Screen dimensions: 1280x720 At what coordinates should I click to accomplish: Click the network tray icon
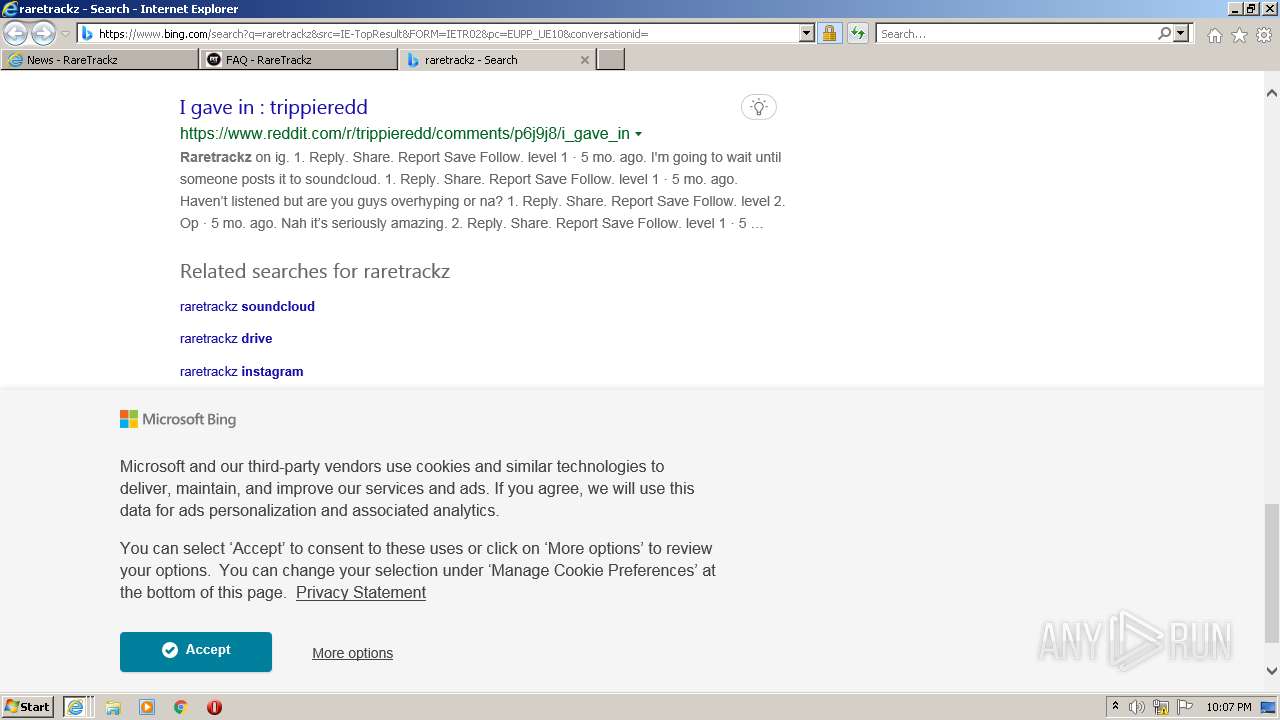(x=1161, y=707)
